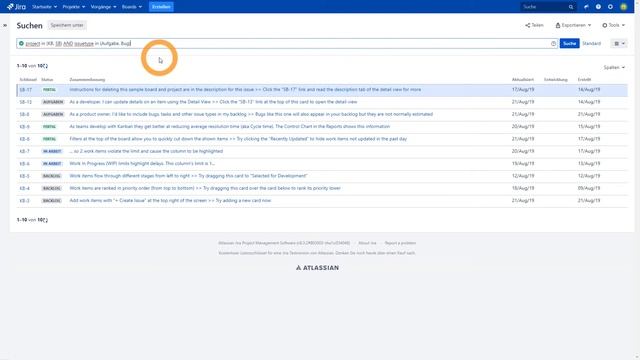Viewport: 640px width, 360px height.
Task: Click the magnifier icon in the top quick search
Action: [x=571, y=7]
